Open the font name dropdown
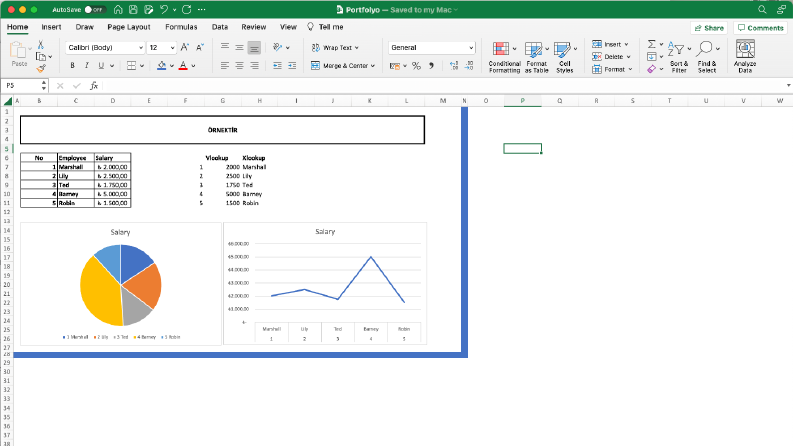This screenshot has height=446, width=793. [141, 48]
